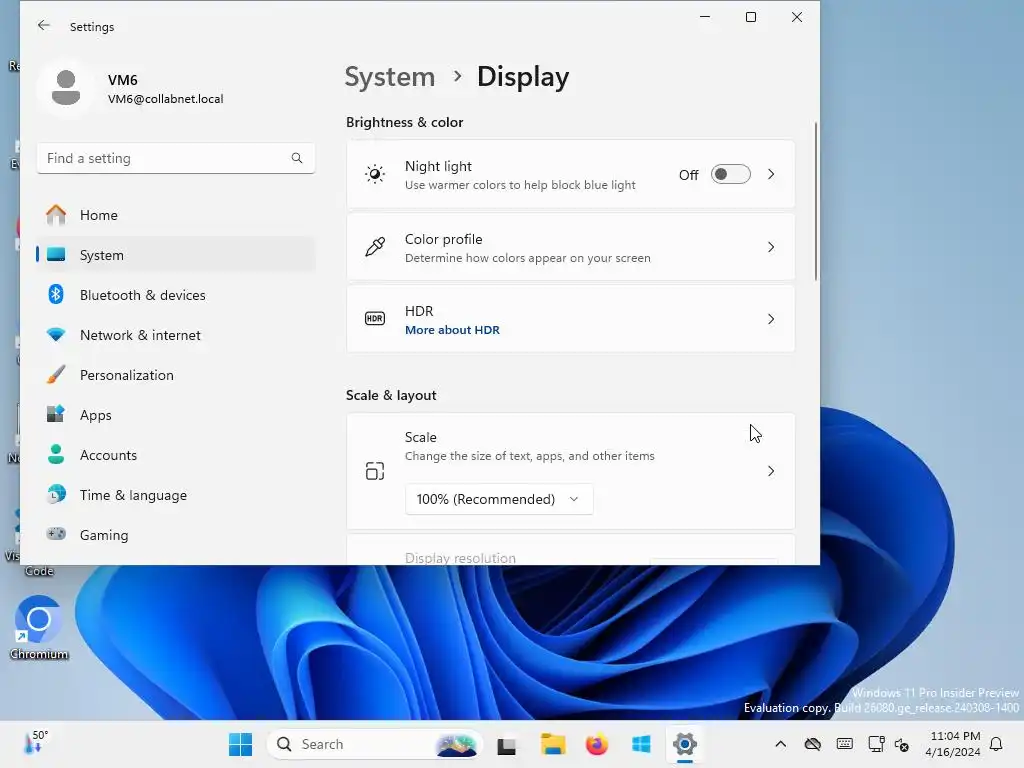The image size is (1024, 768).
Task: Click the taskbar clock showing 11:04 PM
Action: click(953, 744)
